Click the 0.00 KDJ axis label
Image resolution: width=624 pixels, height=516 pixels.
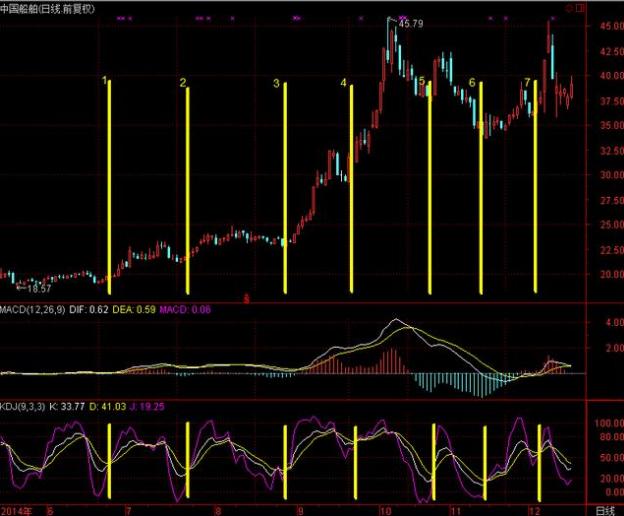click(614, 492)
